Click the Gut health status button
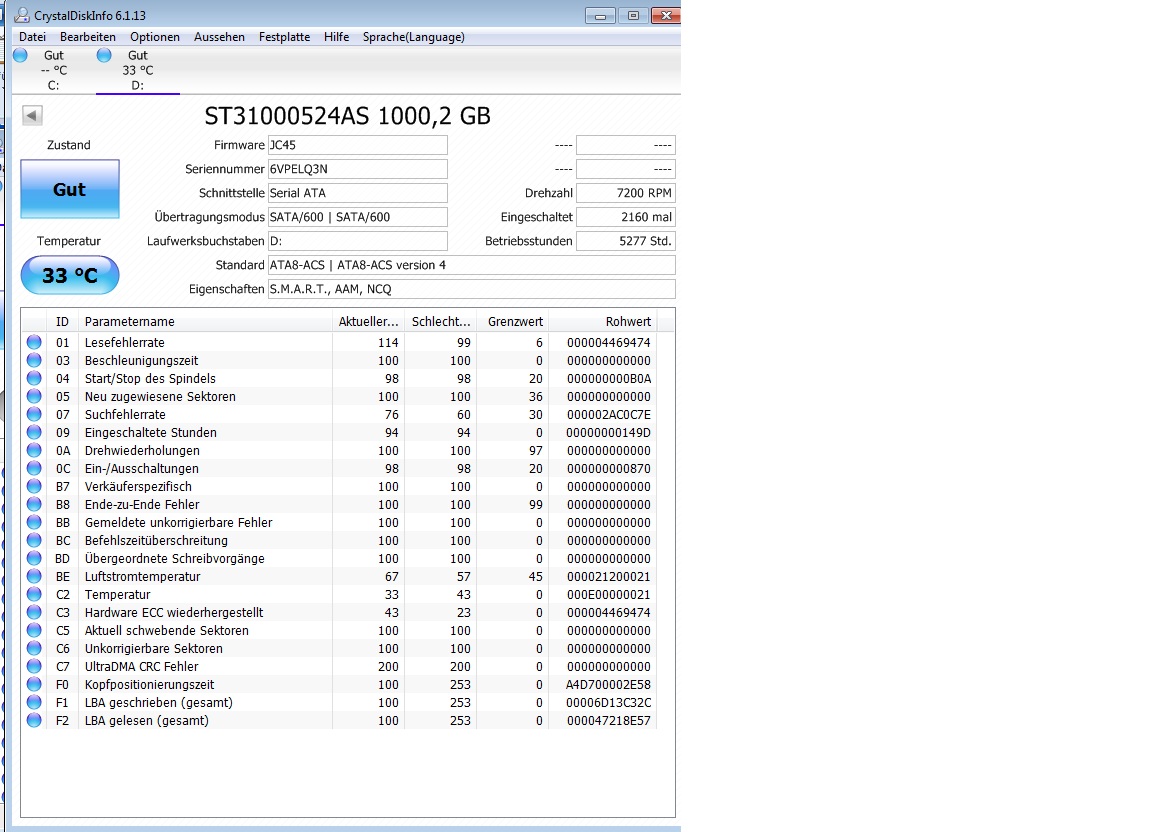This screenshot has width=1152, height=832. click(x=70, y=189)
